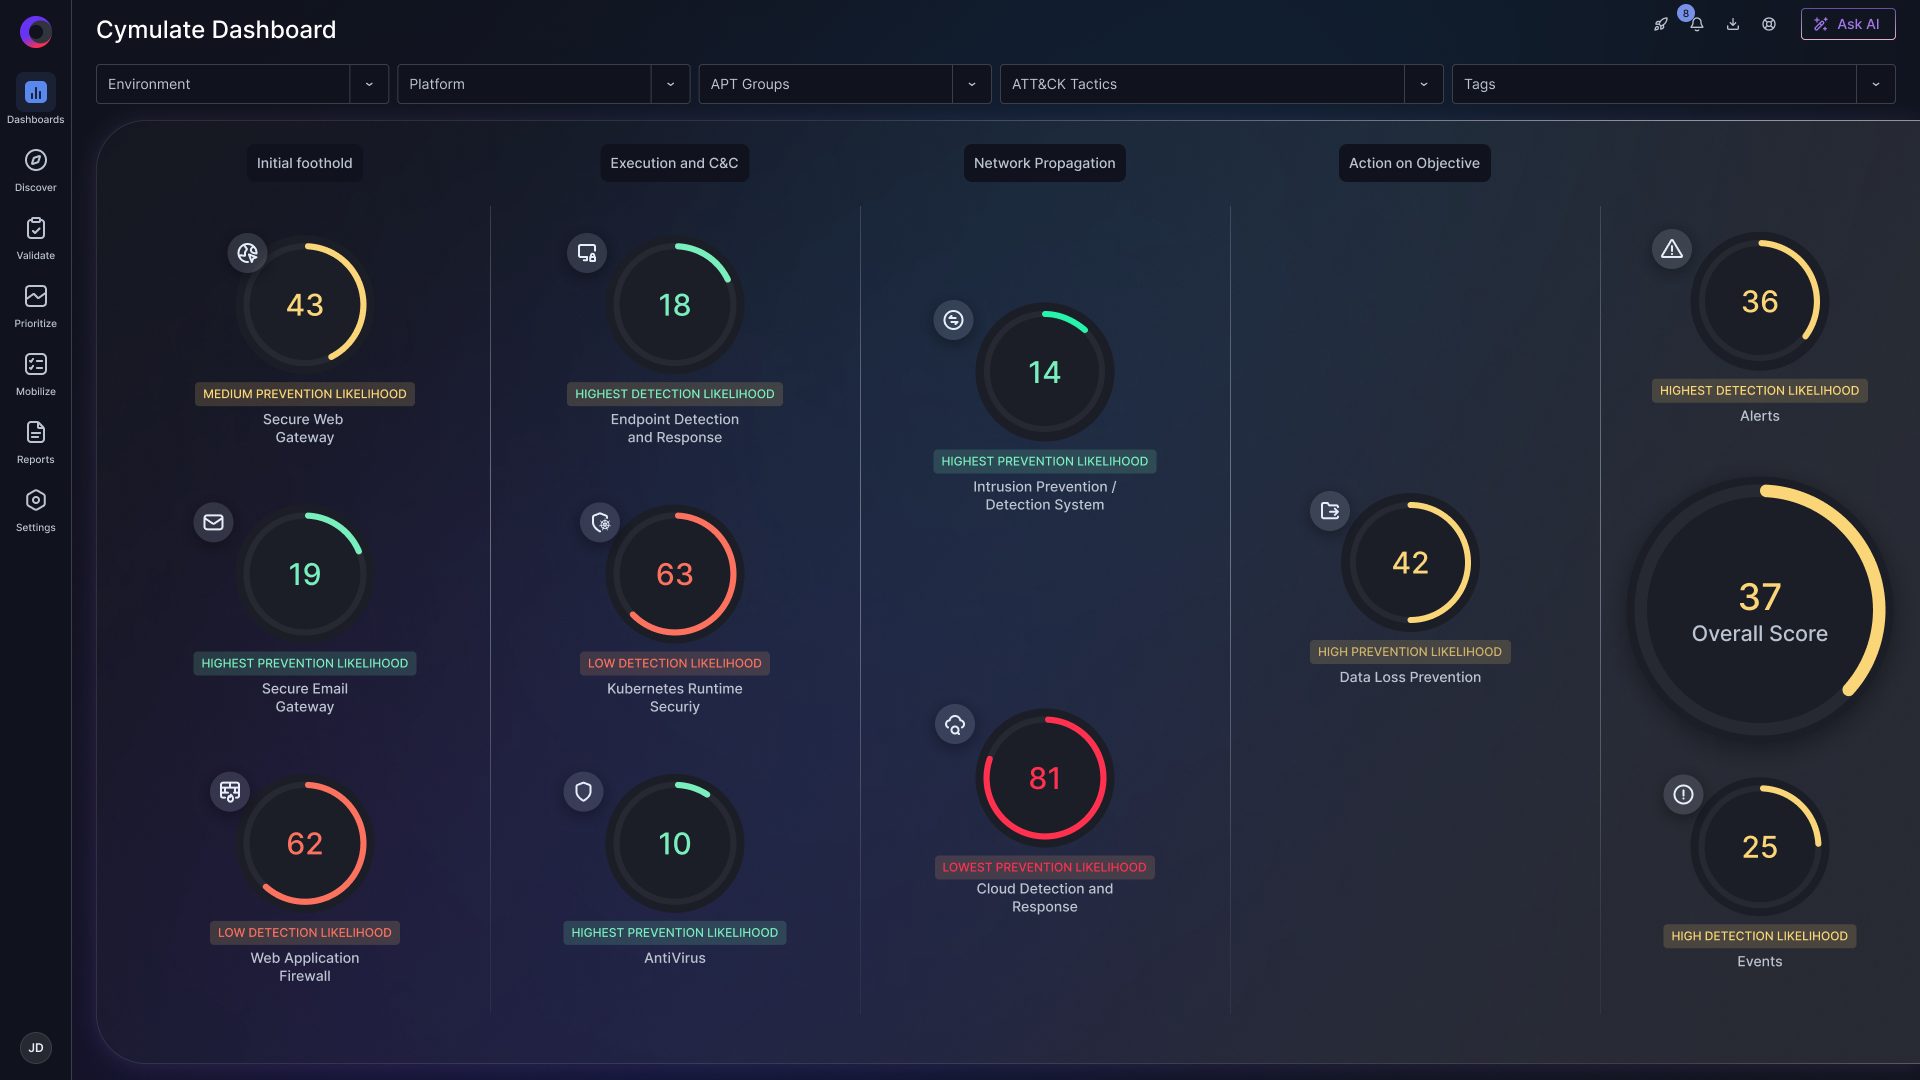Open Settings from the sidebar
1920x1080 pixels.
click(36, 501)
